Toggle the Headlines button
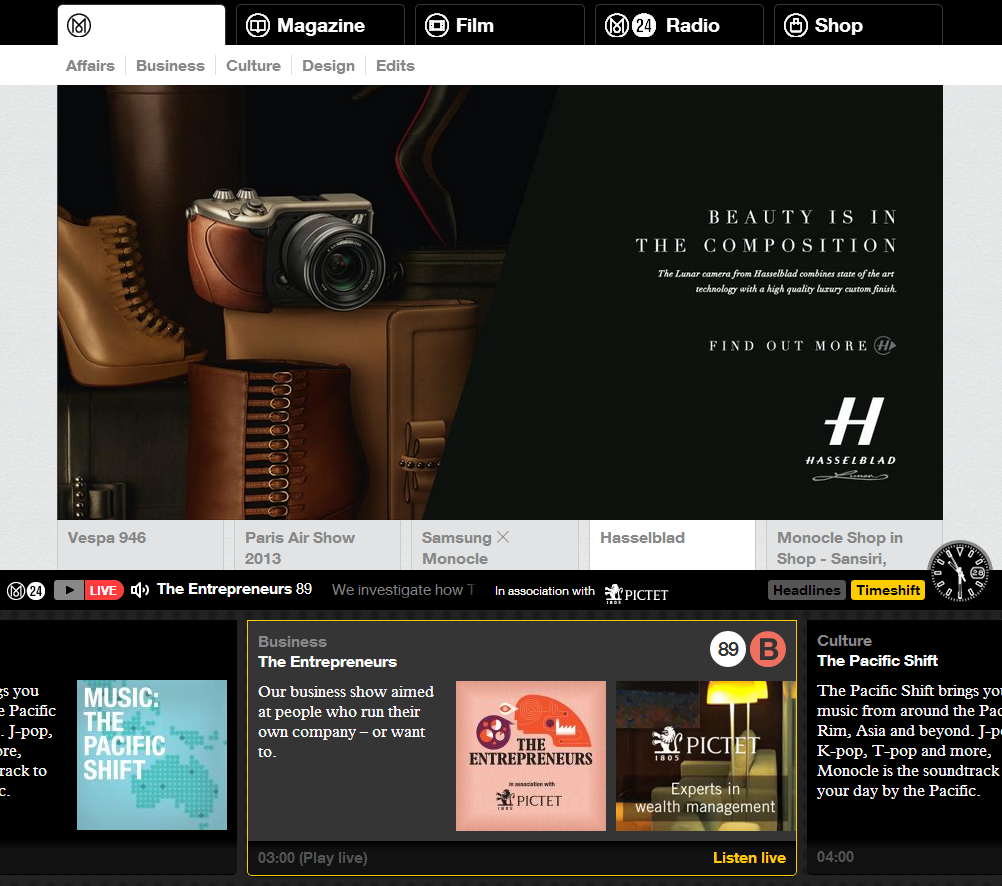The width and height of the screenshot is (1002, 886). point(806,590)
